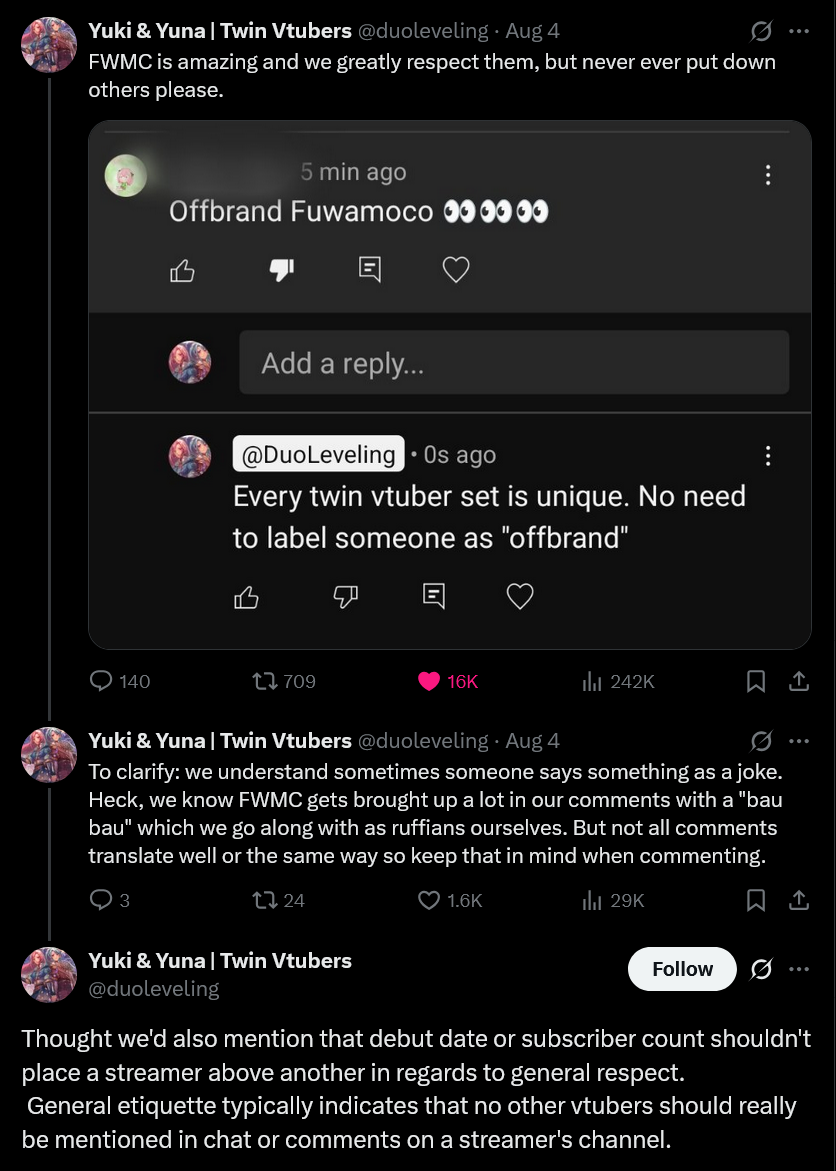Retweet the first tweet with 709 reposts
836x1171 pixels.
[x=264, y=681]
